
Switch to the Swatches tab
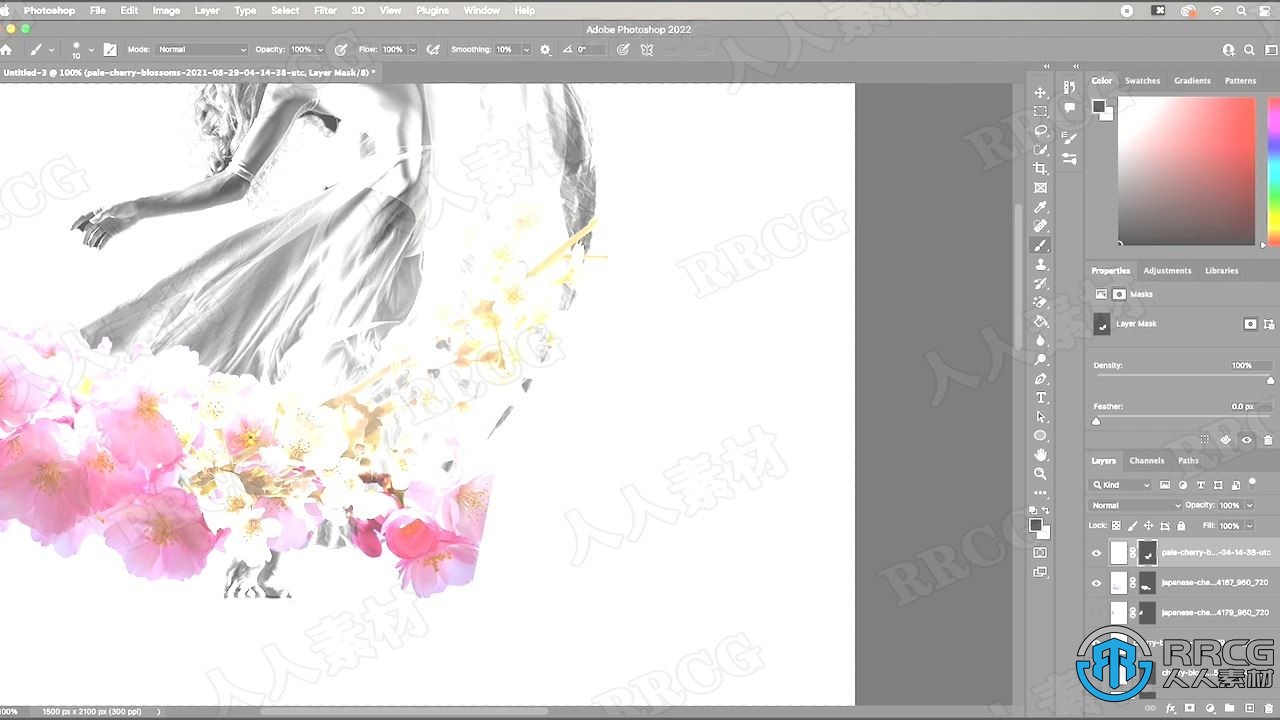1142,81
